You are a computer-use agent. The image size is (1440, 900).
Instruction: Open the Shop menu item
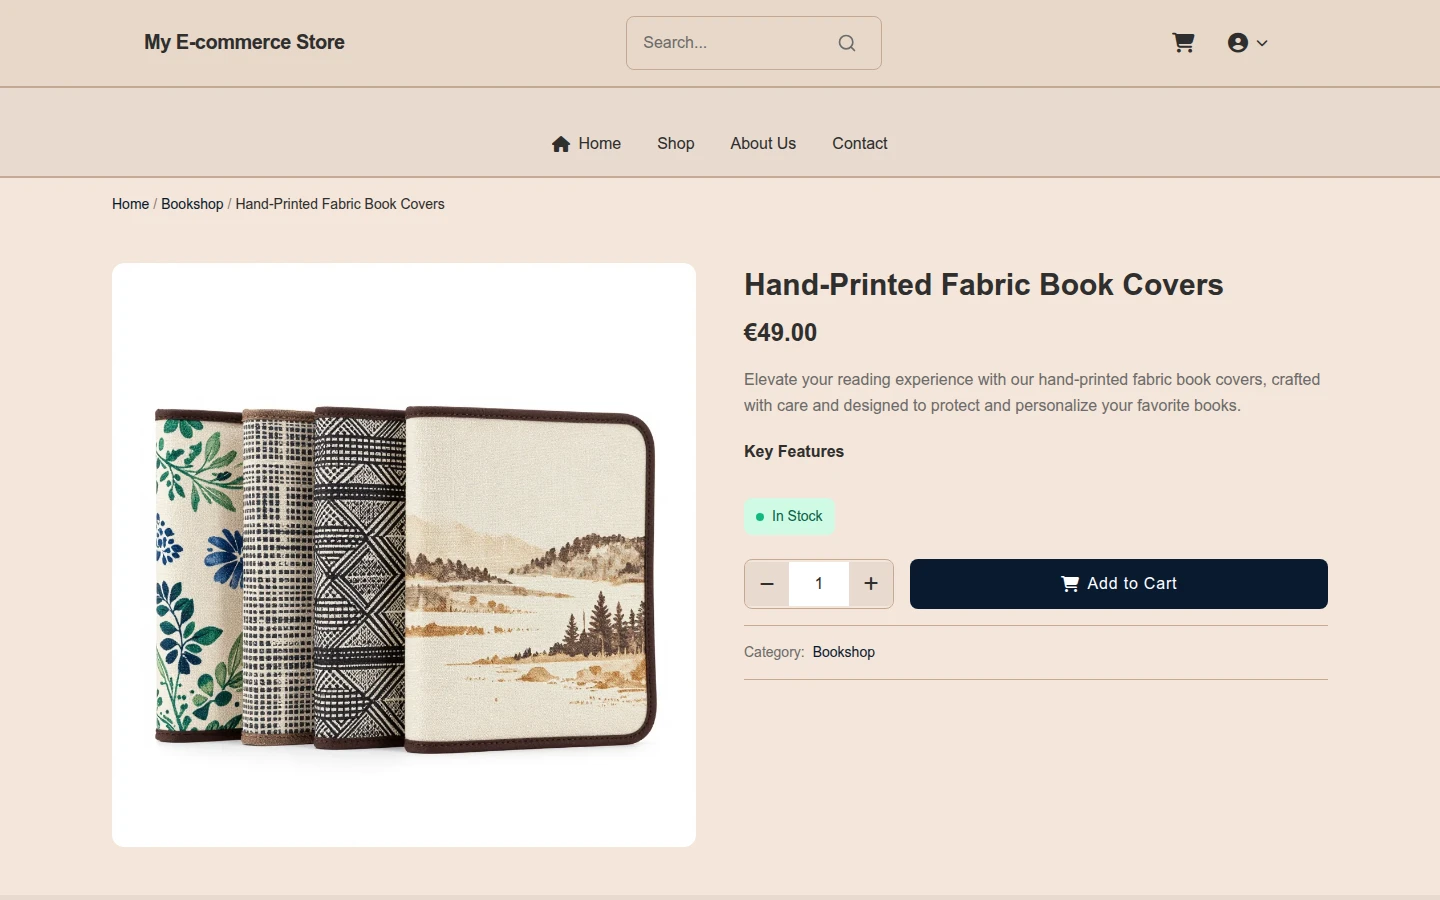tap(676, 144)
